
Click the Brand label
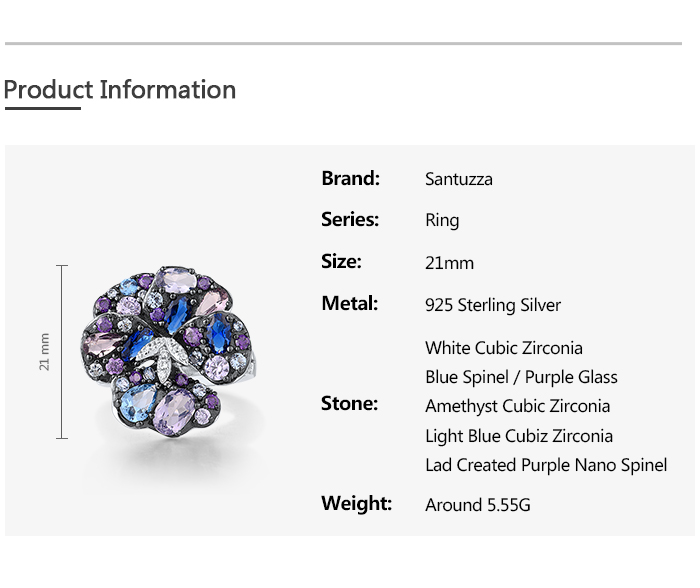(350, 178)
